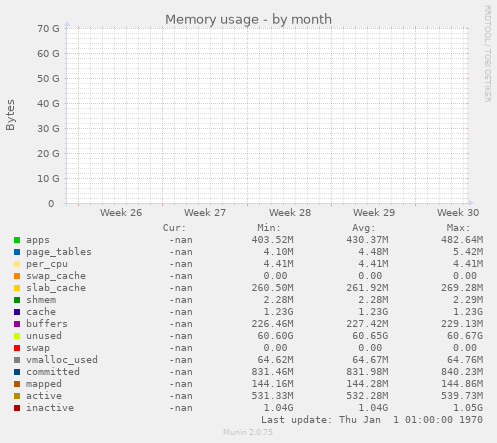This screenshot has height=443, width=497.
Task: Click committed min value 831.46M
Action: (x=272, y=372)
